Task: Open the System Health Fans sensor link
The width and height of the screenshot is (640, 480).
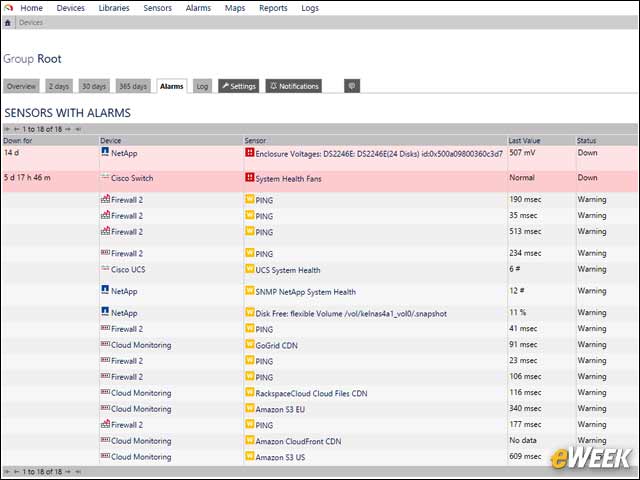Action: (x=289, y=179)
